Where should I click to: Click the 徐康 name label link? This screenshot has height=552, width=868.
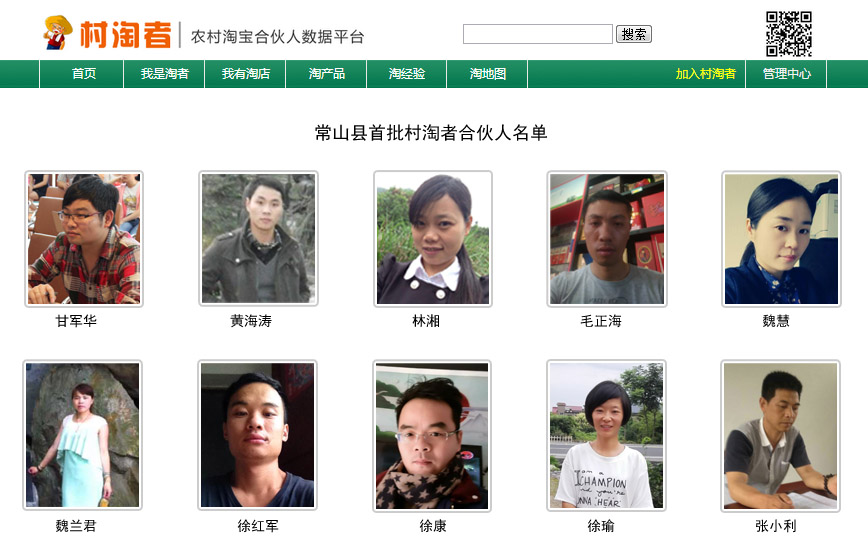tap(432, 526)
